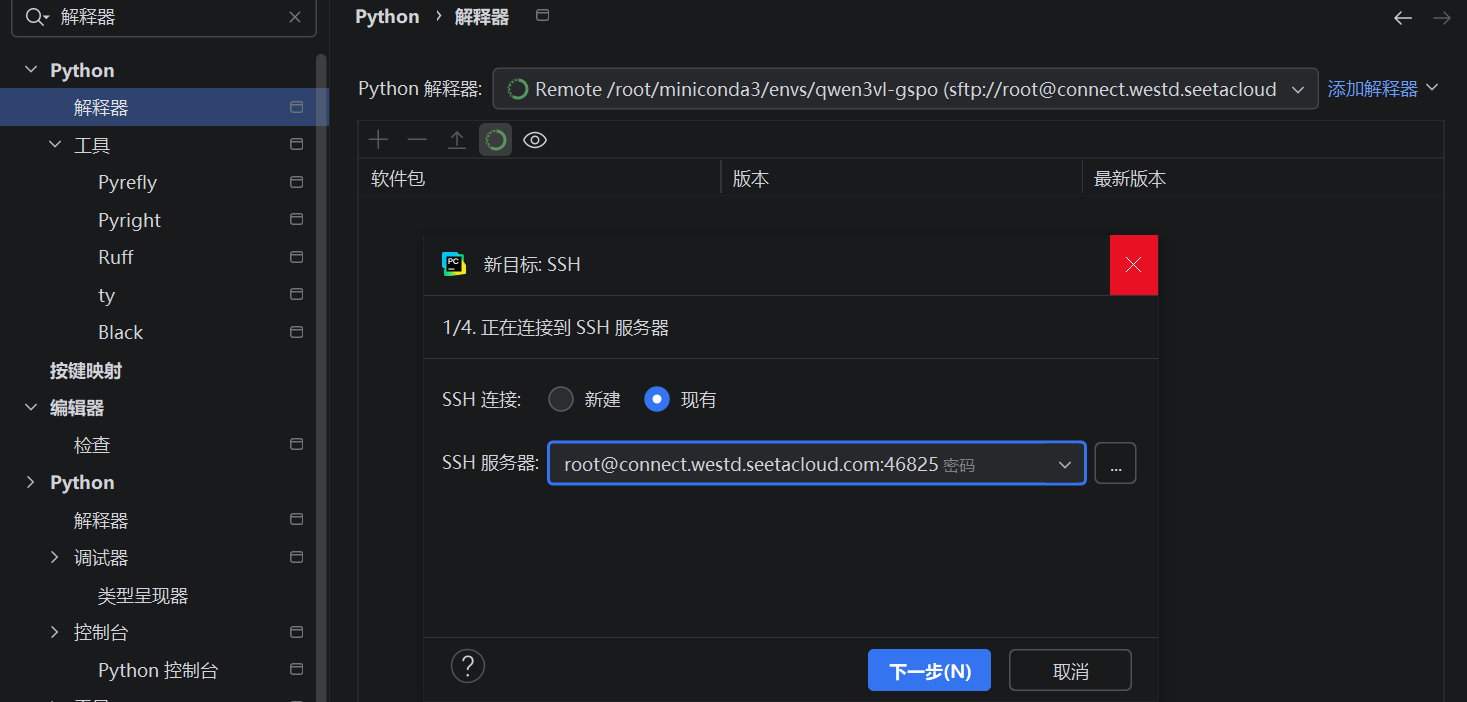1467x702 pixels.
Task: Open the Python 解释器 dropdown
Action: 905,89
